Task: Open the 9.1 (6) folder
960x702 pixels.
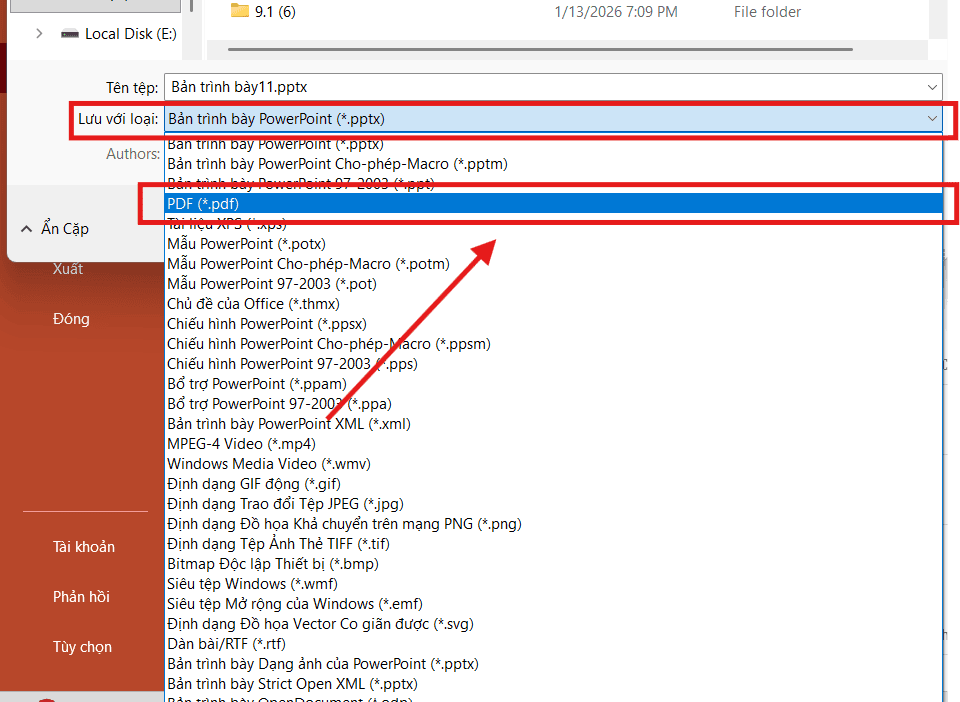Action: point(275,12)
